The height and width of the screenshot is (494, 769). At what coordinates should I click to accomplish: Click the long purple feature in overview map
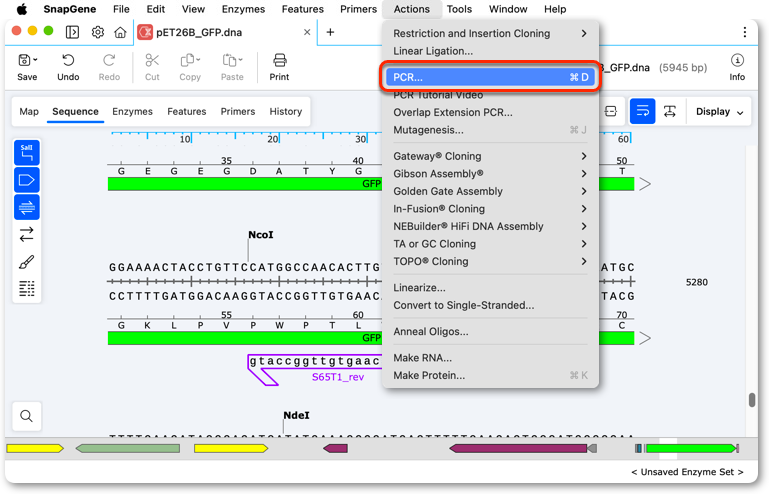(518, 448)
